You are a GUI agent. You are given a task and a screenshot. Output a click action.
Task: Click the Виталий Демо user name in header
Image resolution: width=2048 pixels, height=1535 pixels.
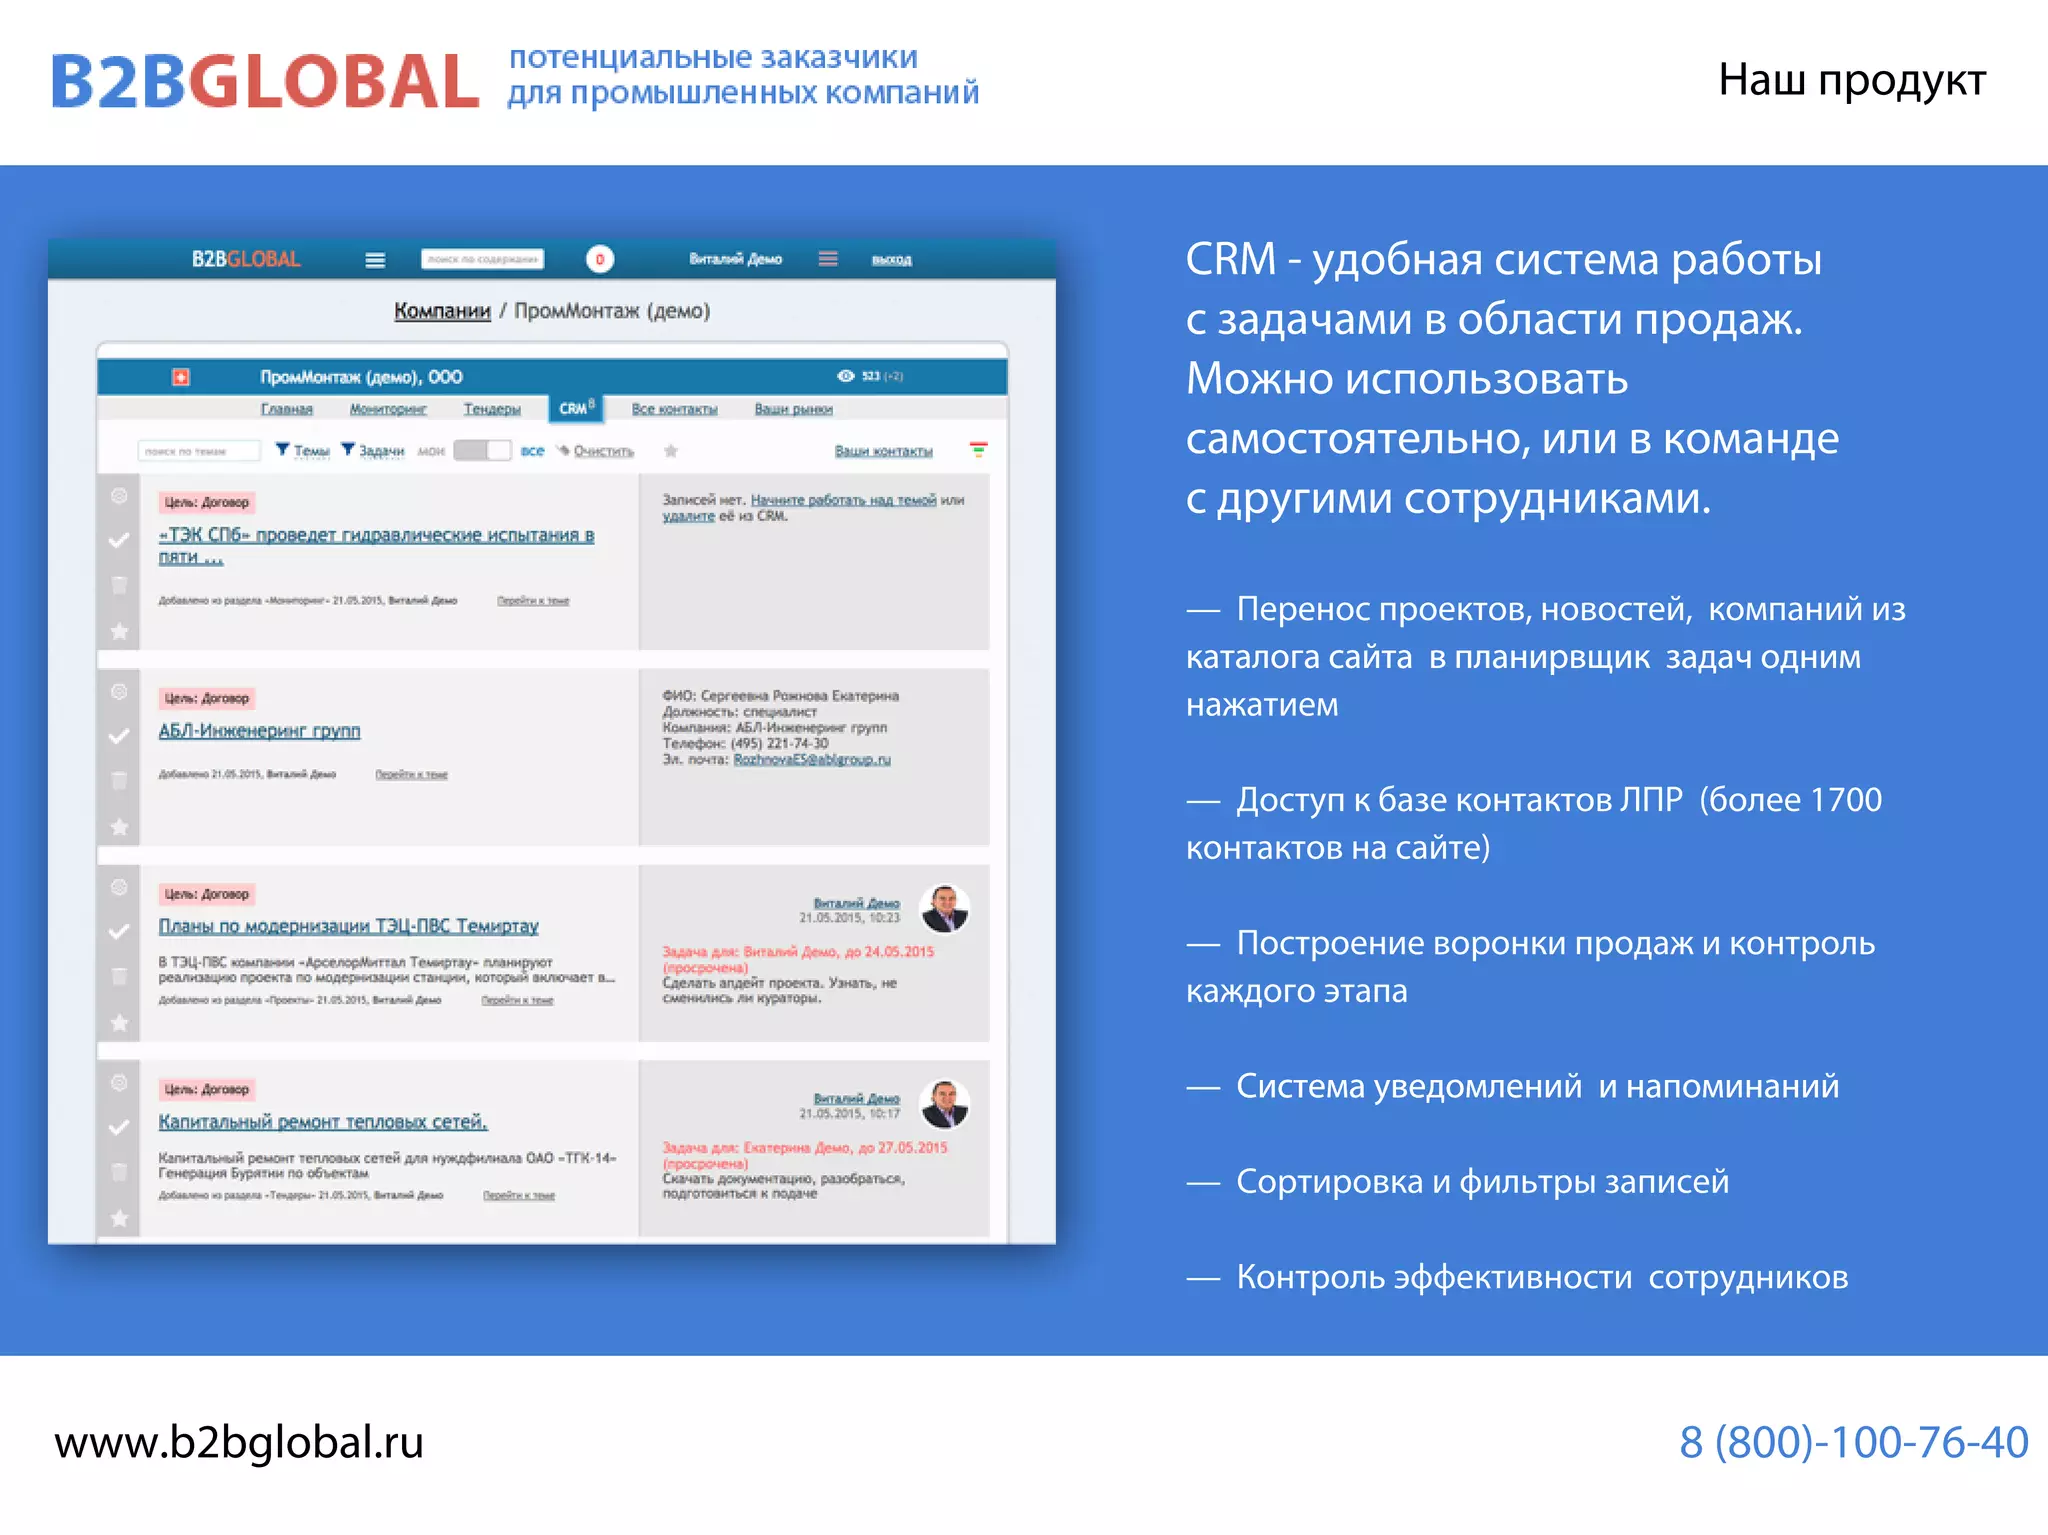point(736,259)
